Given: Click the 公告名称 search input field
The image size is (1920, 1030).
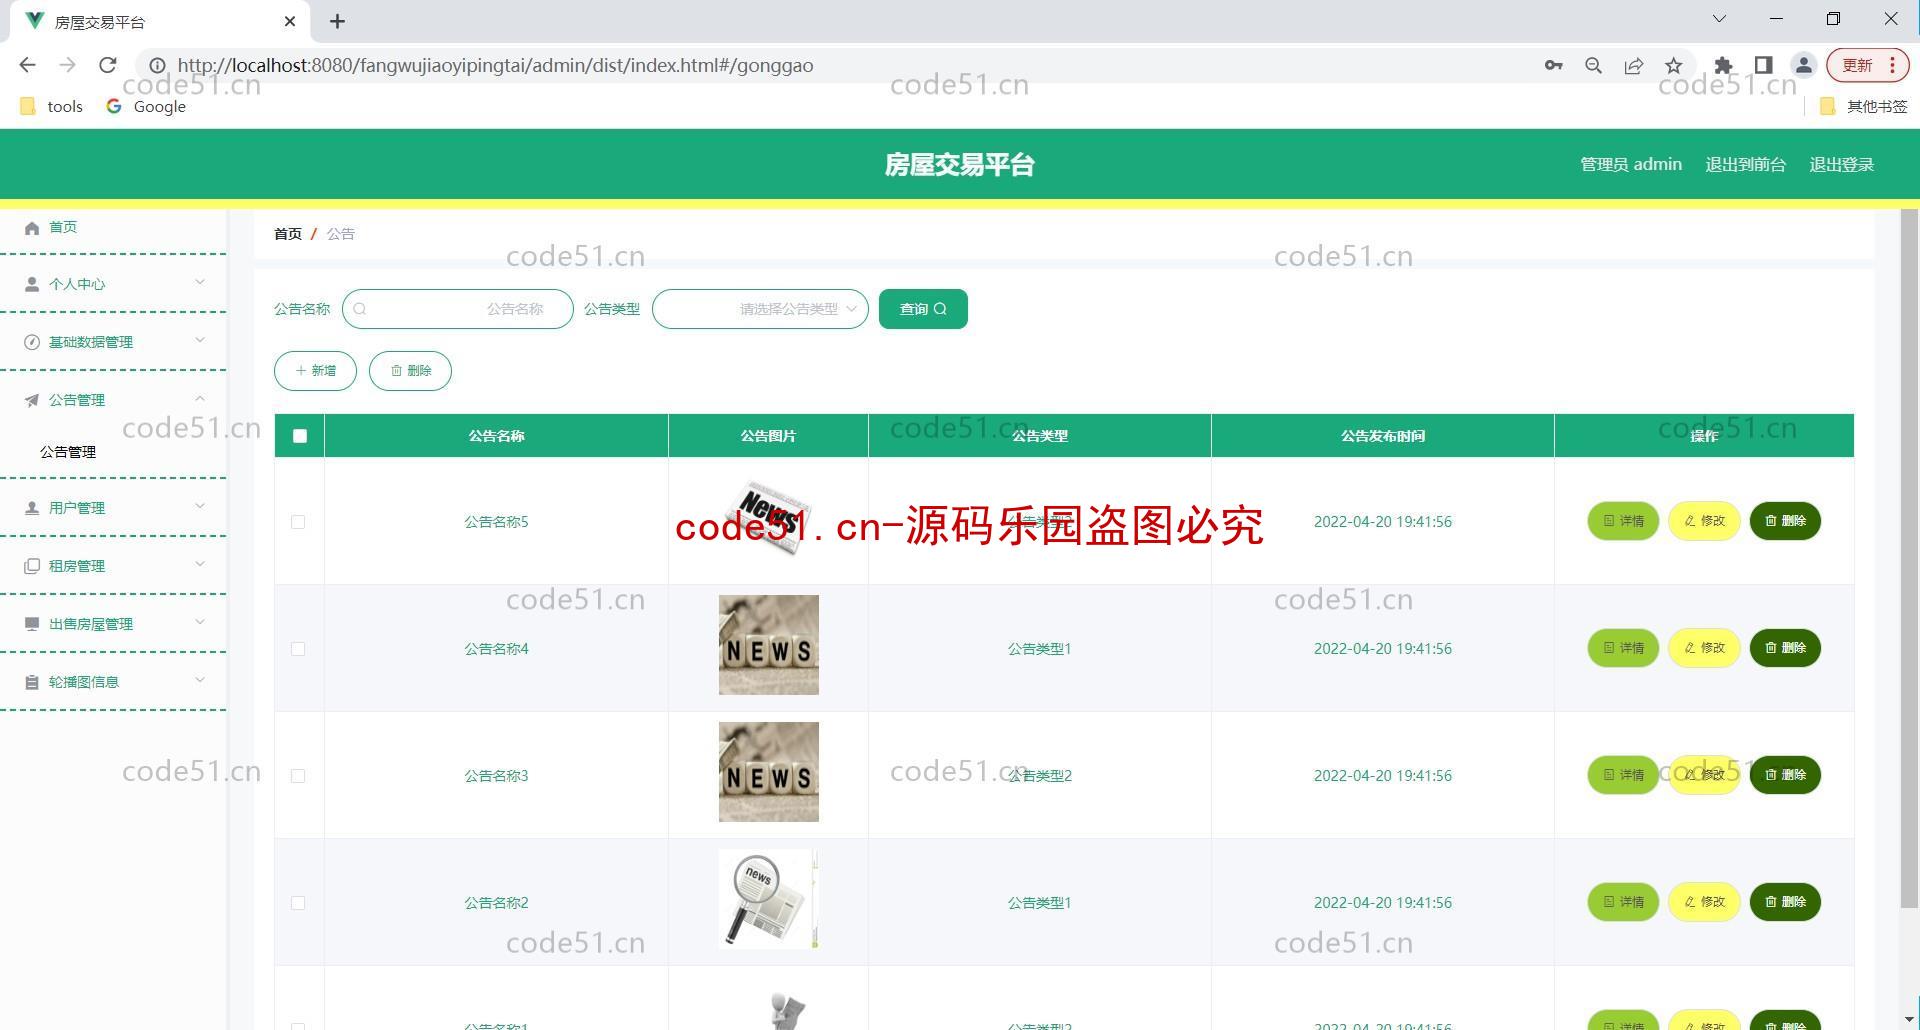Looking at the screenshot, I should [458, 309].
